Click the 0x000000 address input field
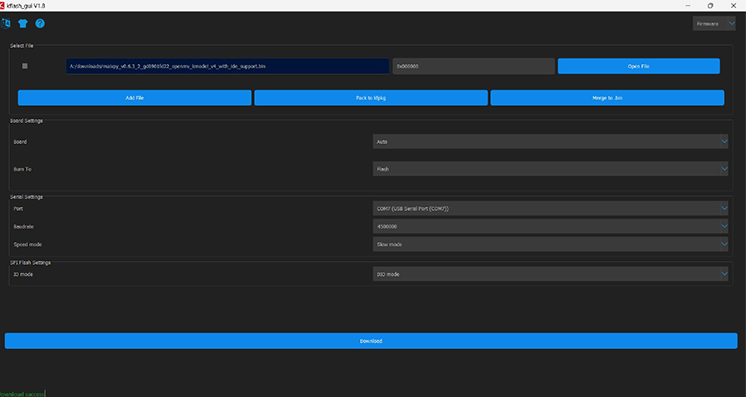 click(x=474, y=66)
